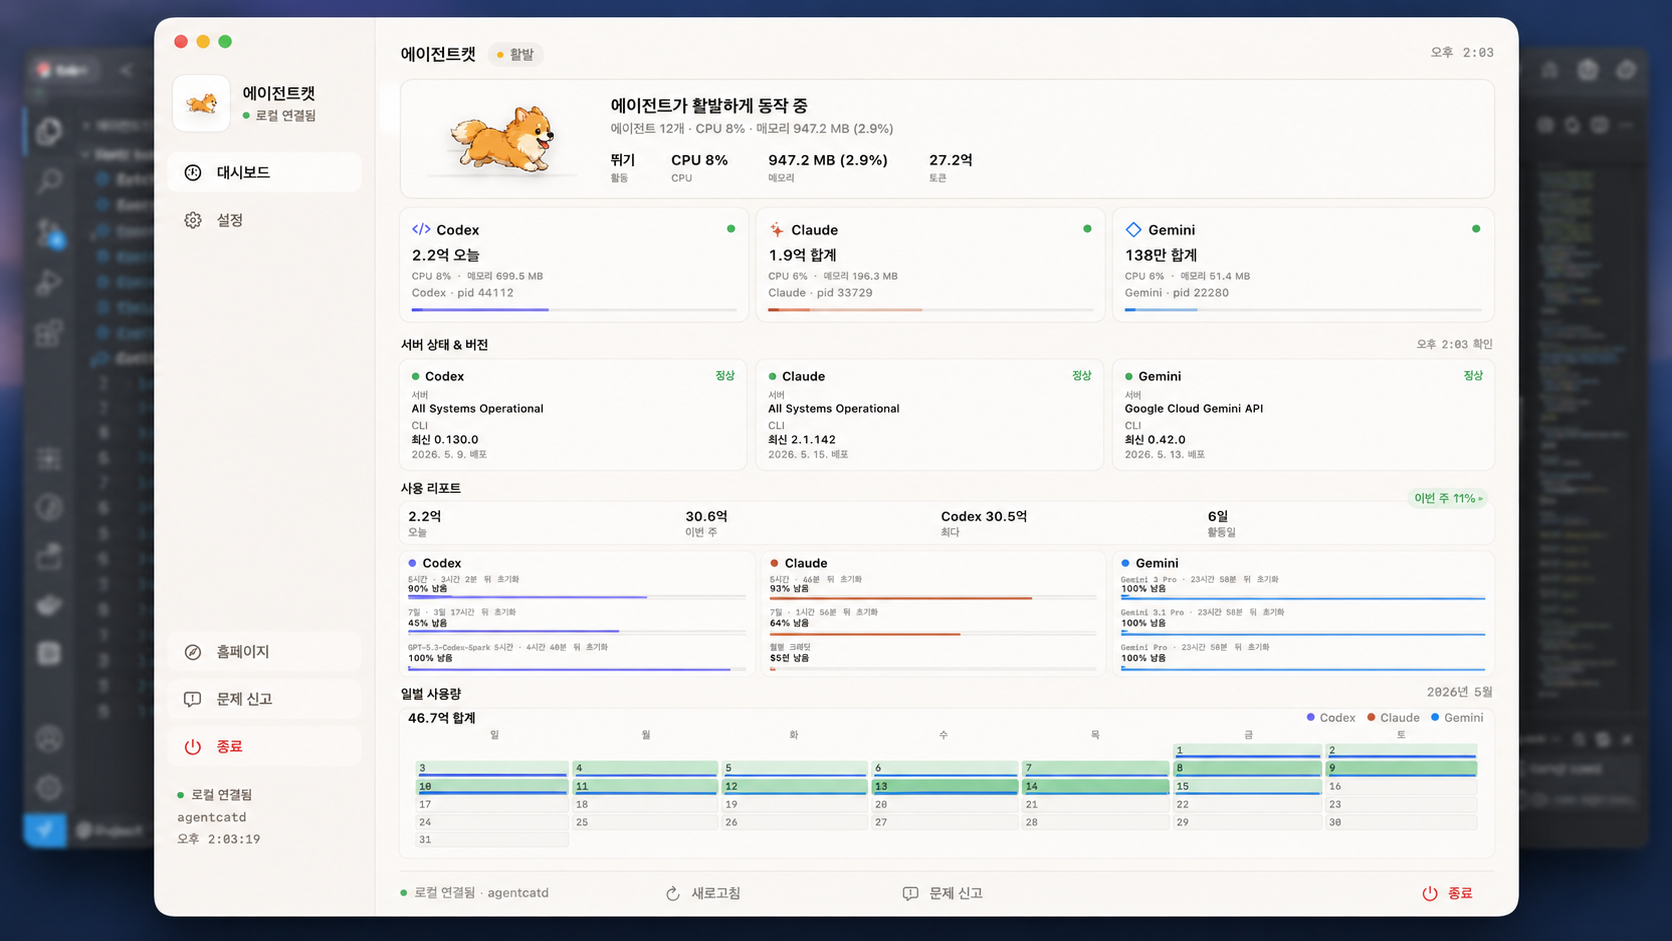Open 설정 in the sidebar
The width and height of the screenshot is (1672, 941).
(265, 220)
